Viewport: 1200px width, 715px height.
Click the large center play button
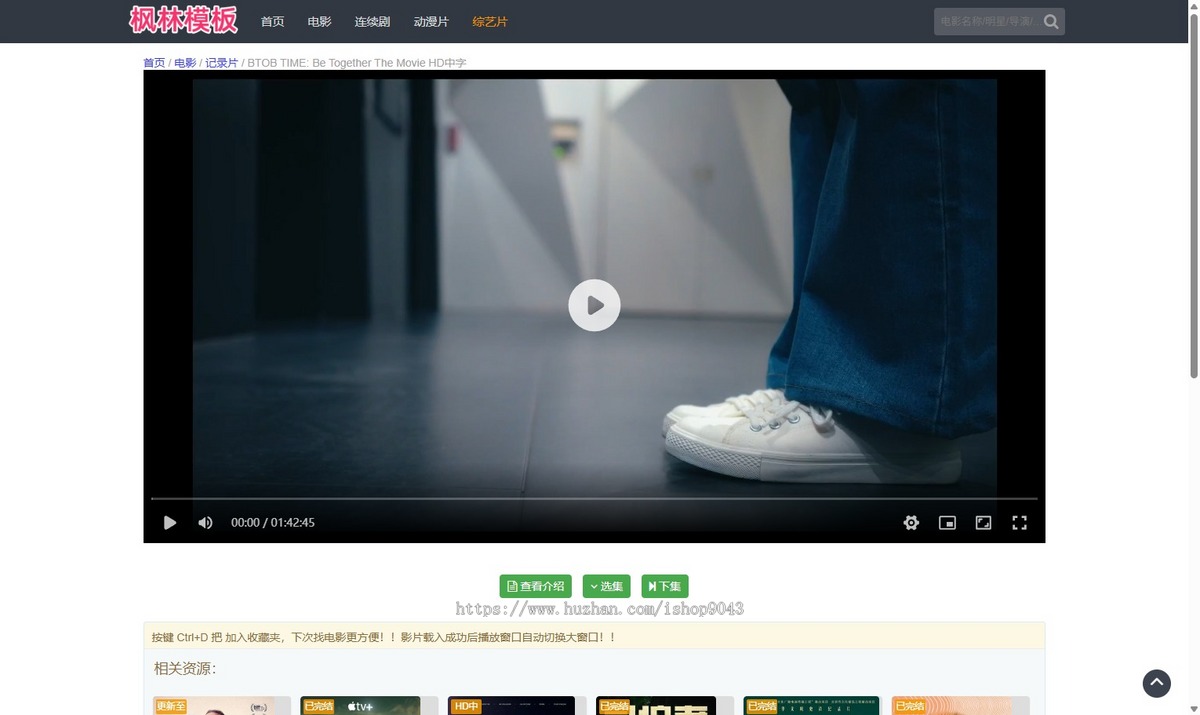point(594,305)
